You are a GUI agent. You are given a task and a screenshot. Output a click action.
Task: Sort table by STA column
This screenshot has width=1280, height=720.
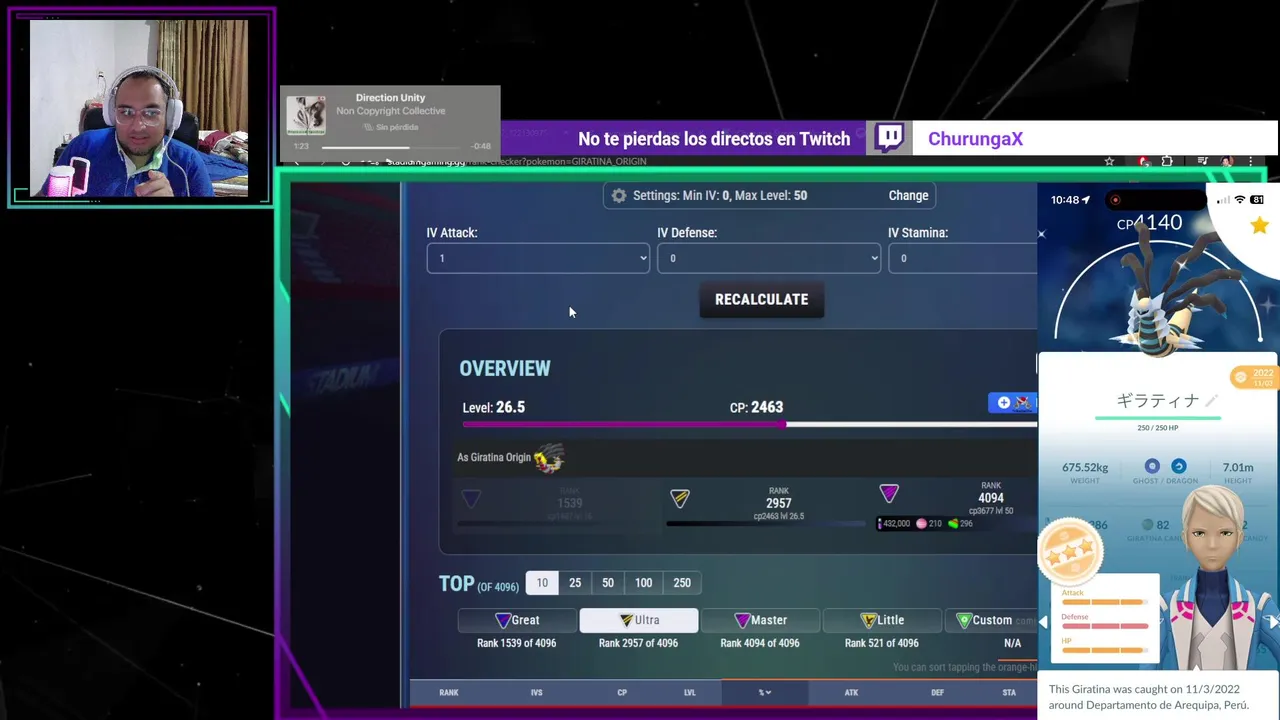pyautogui.click(x=1009, y=692)
